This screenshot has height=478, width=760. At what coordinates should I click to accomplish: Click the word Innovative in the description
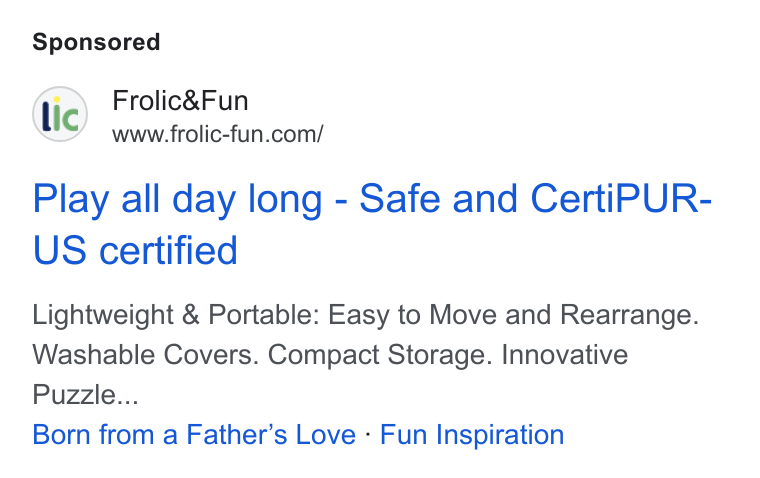pos(565,355)
